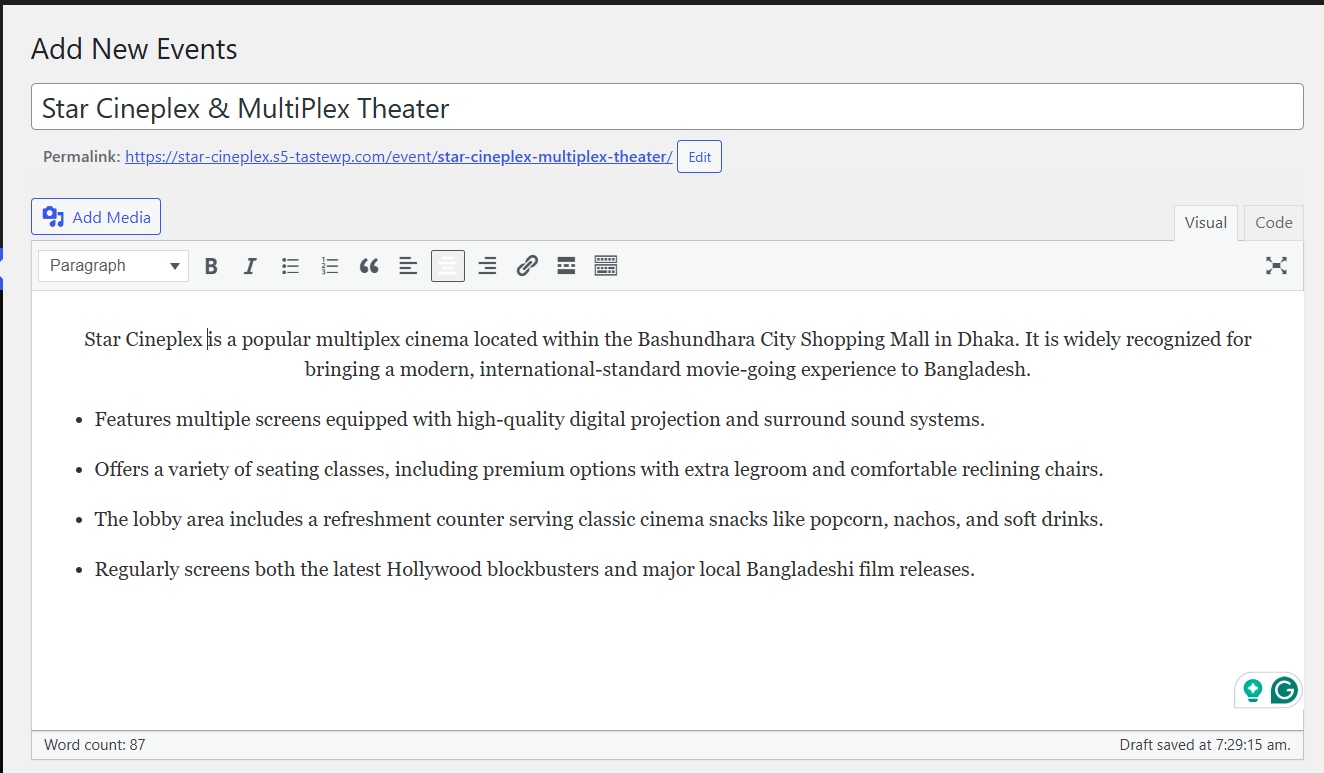This screenshot has height=773, width=1324.
Task: Open the event permalink URL
Action: coord(398,157)
